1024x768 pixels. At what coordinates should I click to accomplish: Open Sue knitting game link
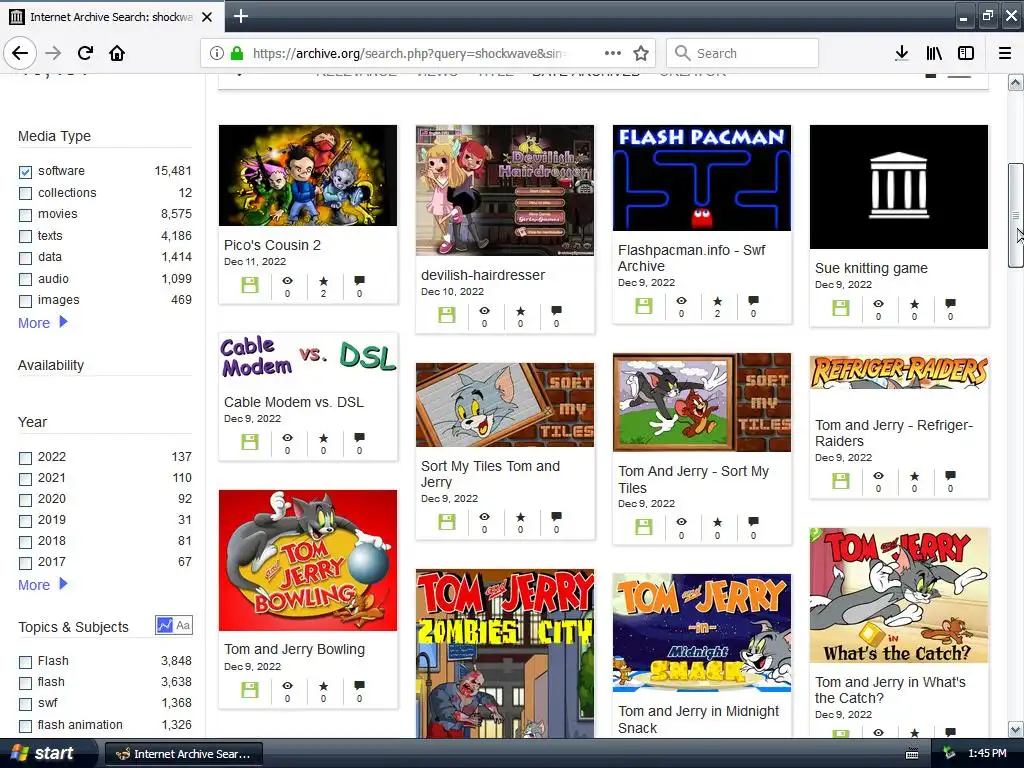tap(871, 268)
